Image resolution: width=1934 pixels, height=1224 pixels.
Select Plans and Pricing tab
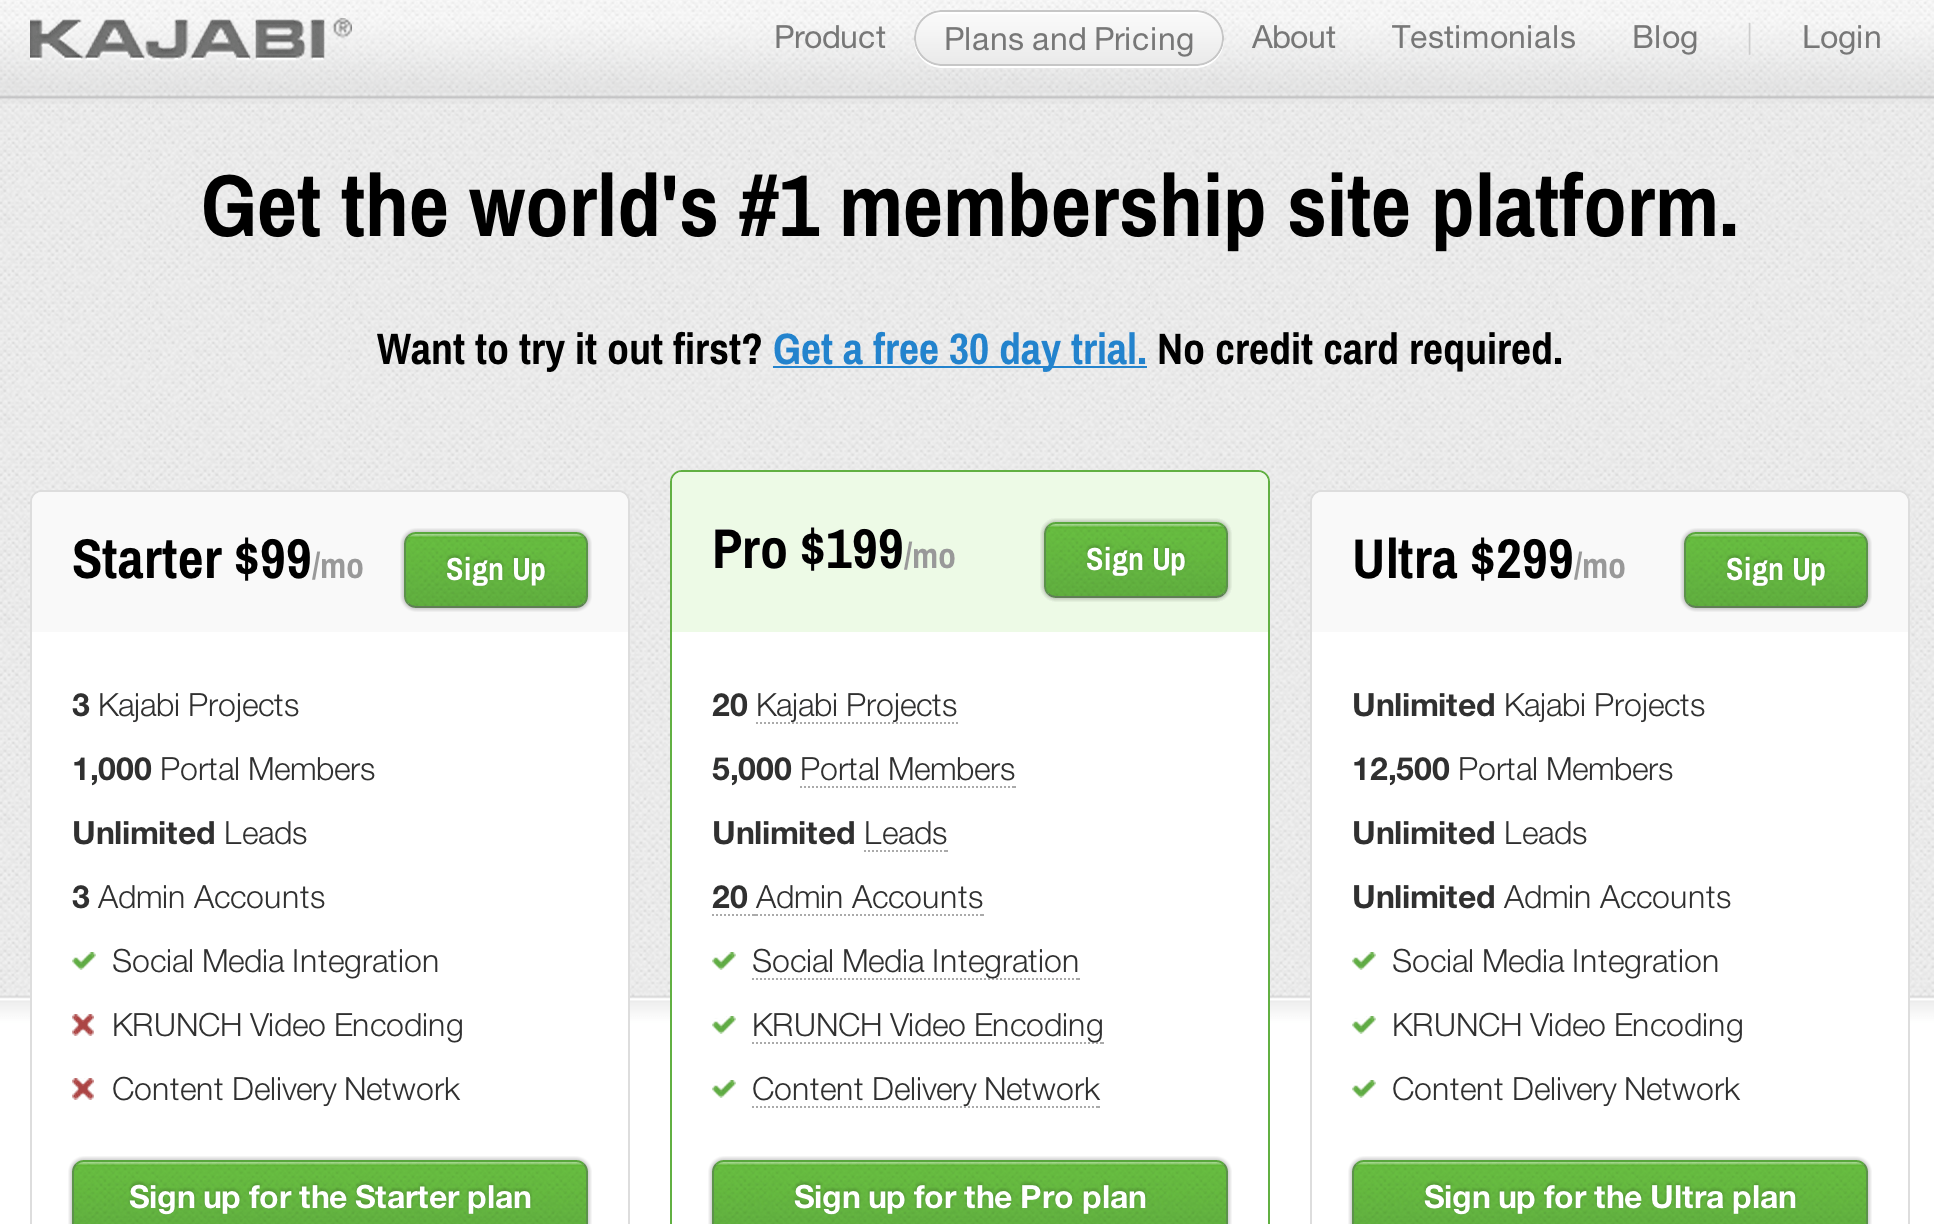pyautogui.click(x=1068, y=39)
